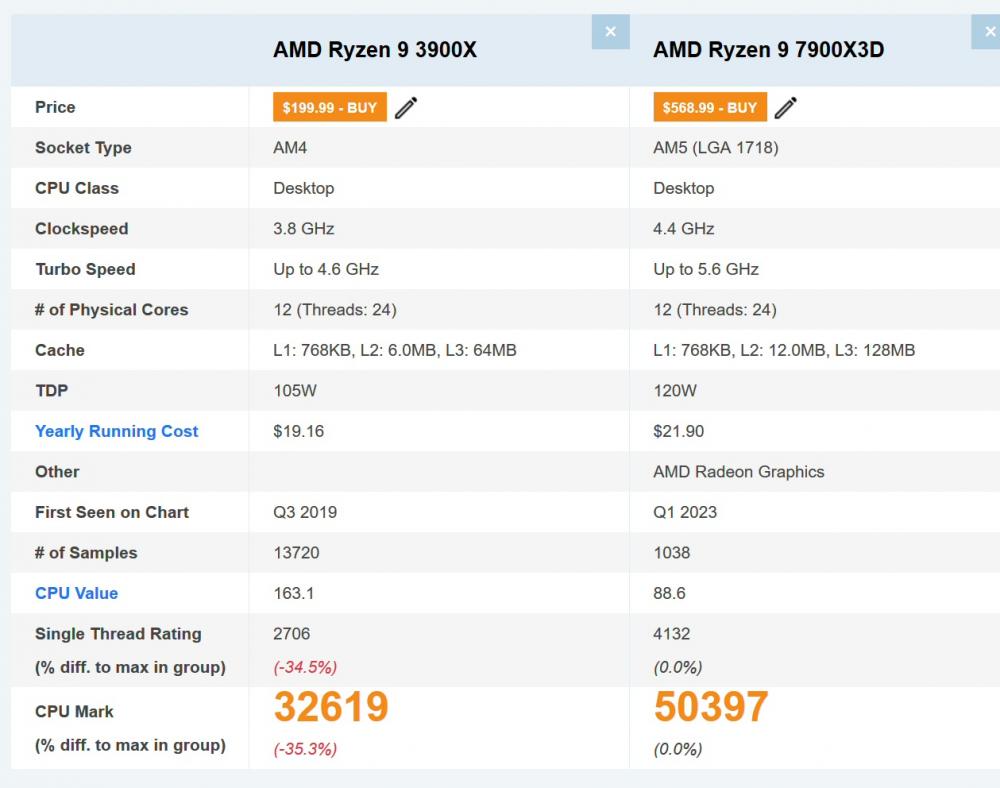Click the 2706 single thread rating
This screenshot has height=788, width=1000.
(x=291, y=634)
